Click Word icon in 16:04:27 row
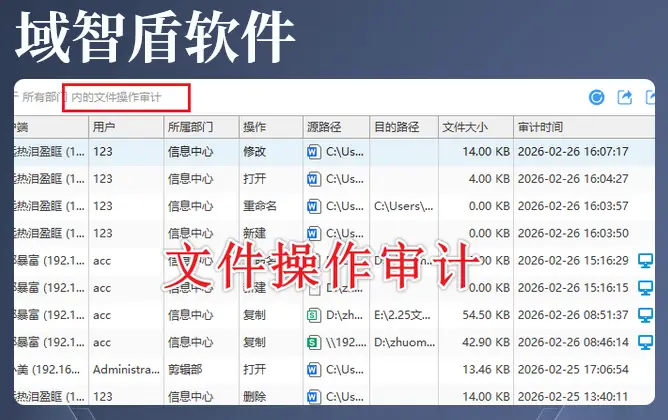The height and width of the screenshot is (420, 668). [314, 179]
